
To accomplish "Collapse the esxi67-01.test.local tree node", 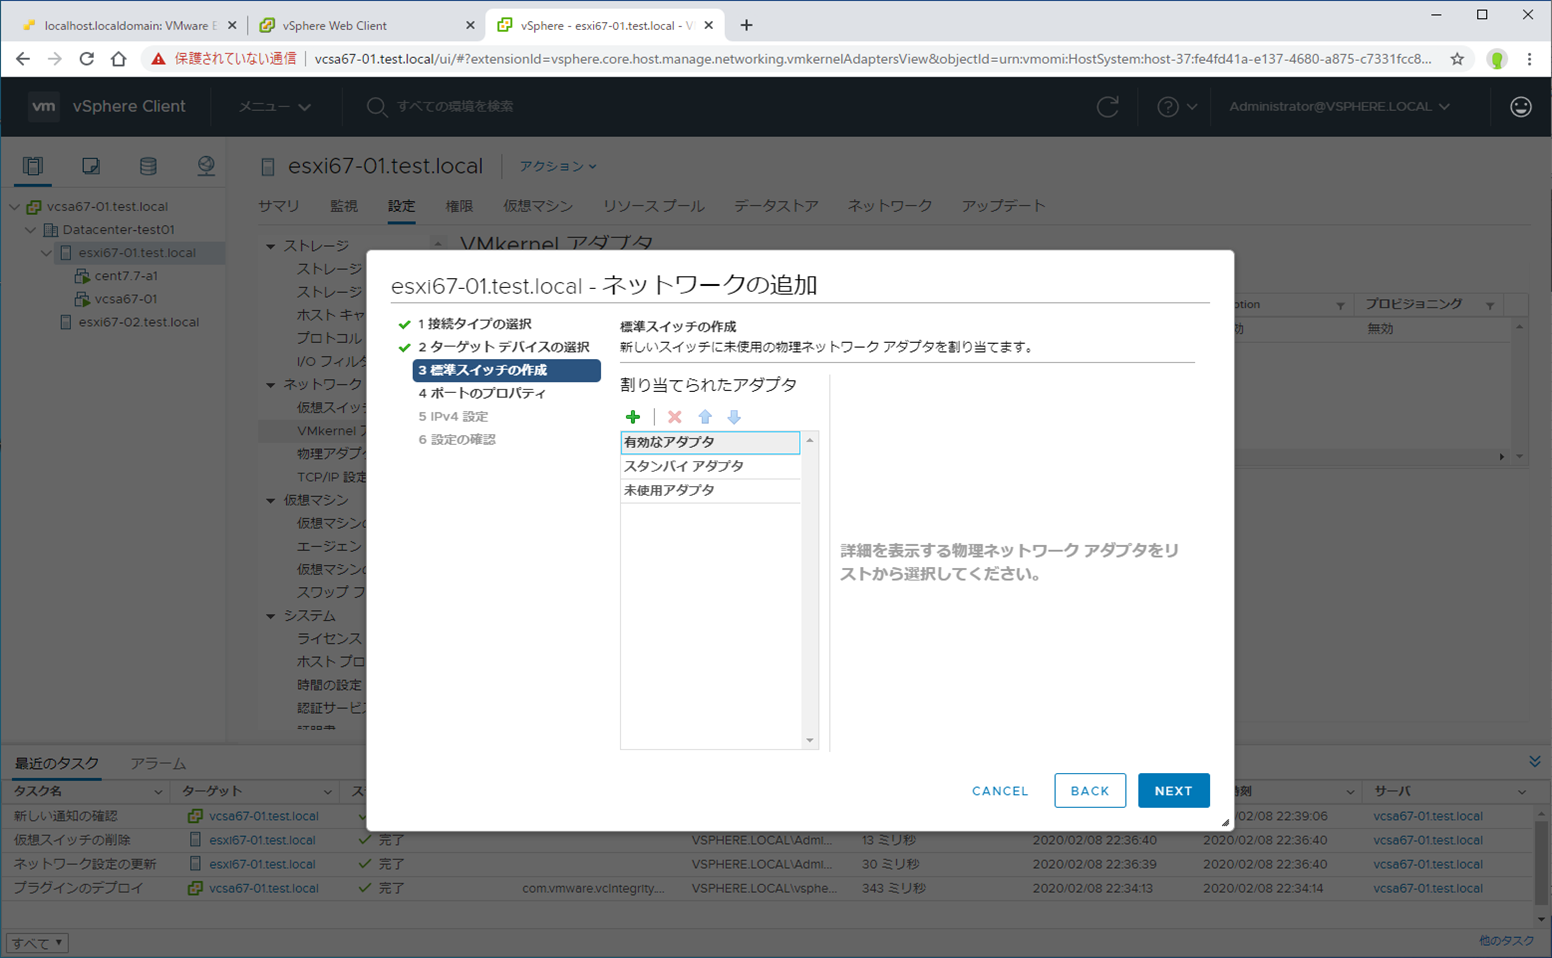I will pyautogui.click(x=46, y=253).
